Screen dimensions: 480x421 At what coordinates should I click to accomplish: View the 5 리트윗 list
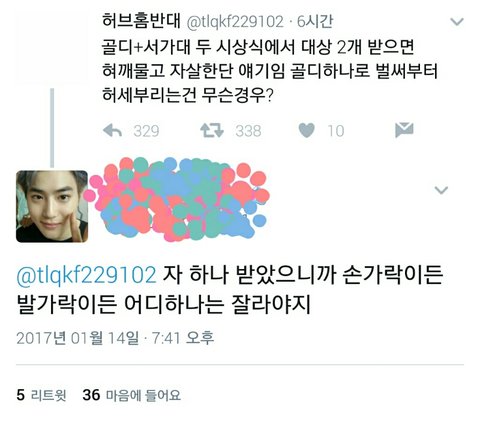pos(41,395)
